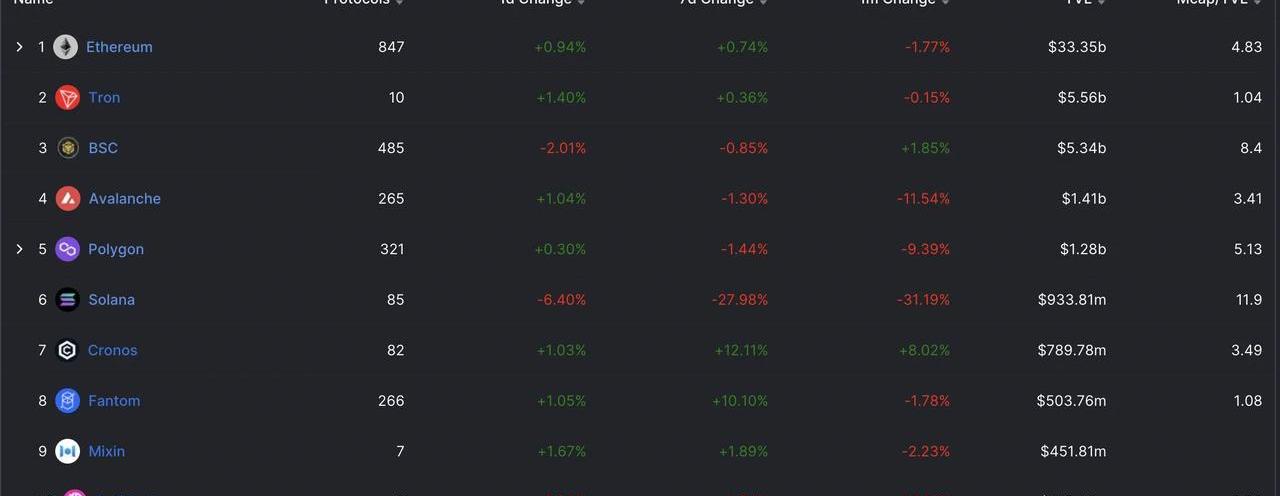Follow the Solana chain link

[x=111, y=300]
